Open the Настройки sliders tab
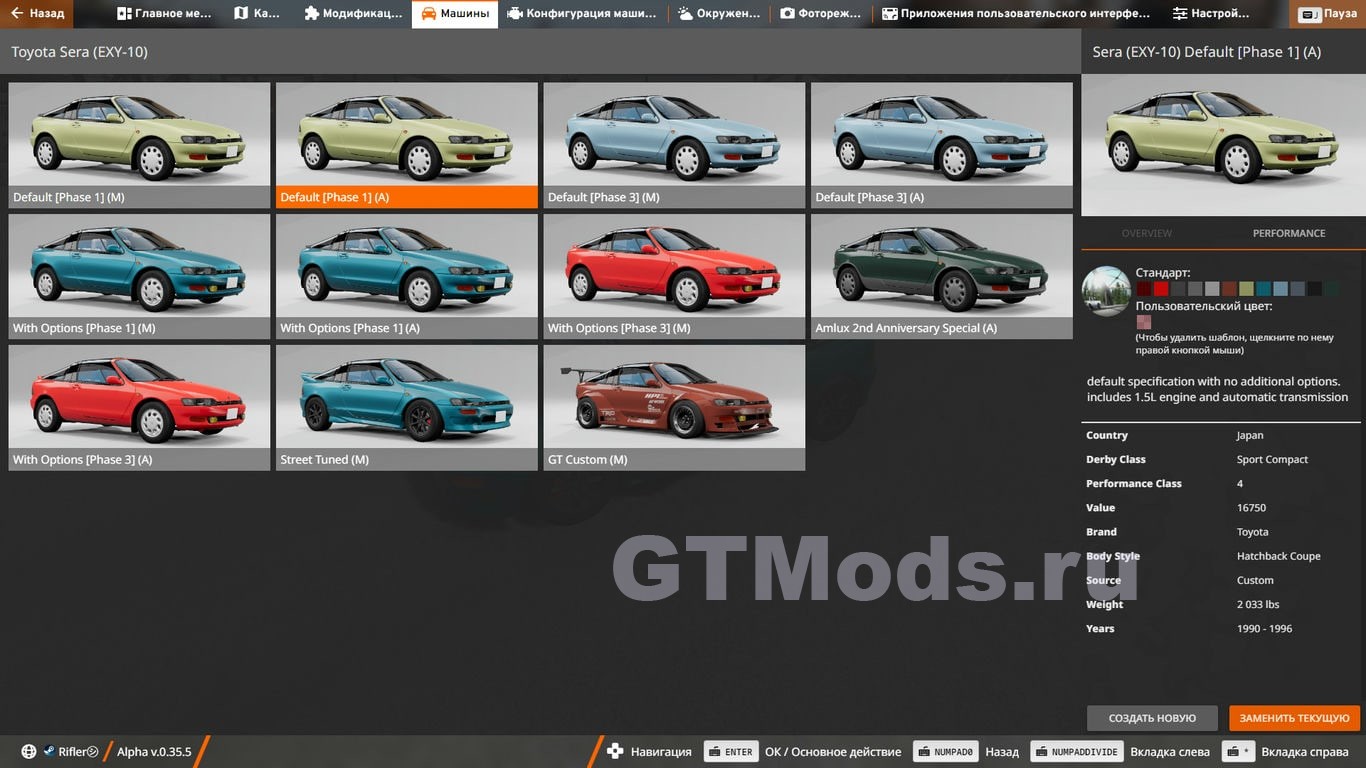 pos(1211,14)
